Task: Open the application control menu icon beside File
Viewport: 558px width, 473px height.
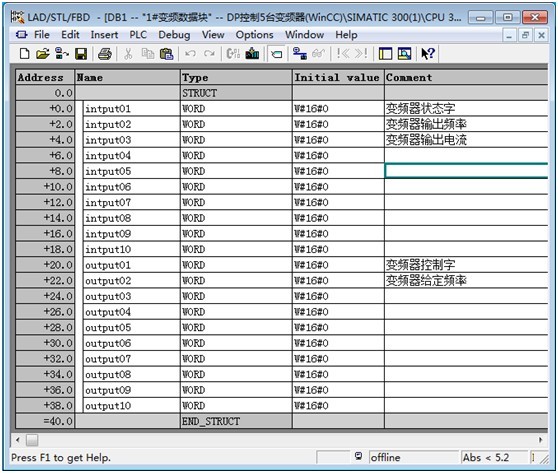Action: (x=21, y=35)
